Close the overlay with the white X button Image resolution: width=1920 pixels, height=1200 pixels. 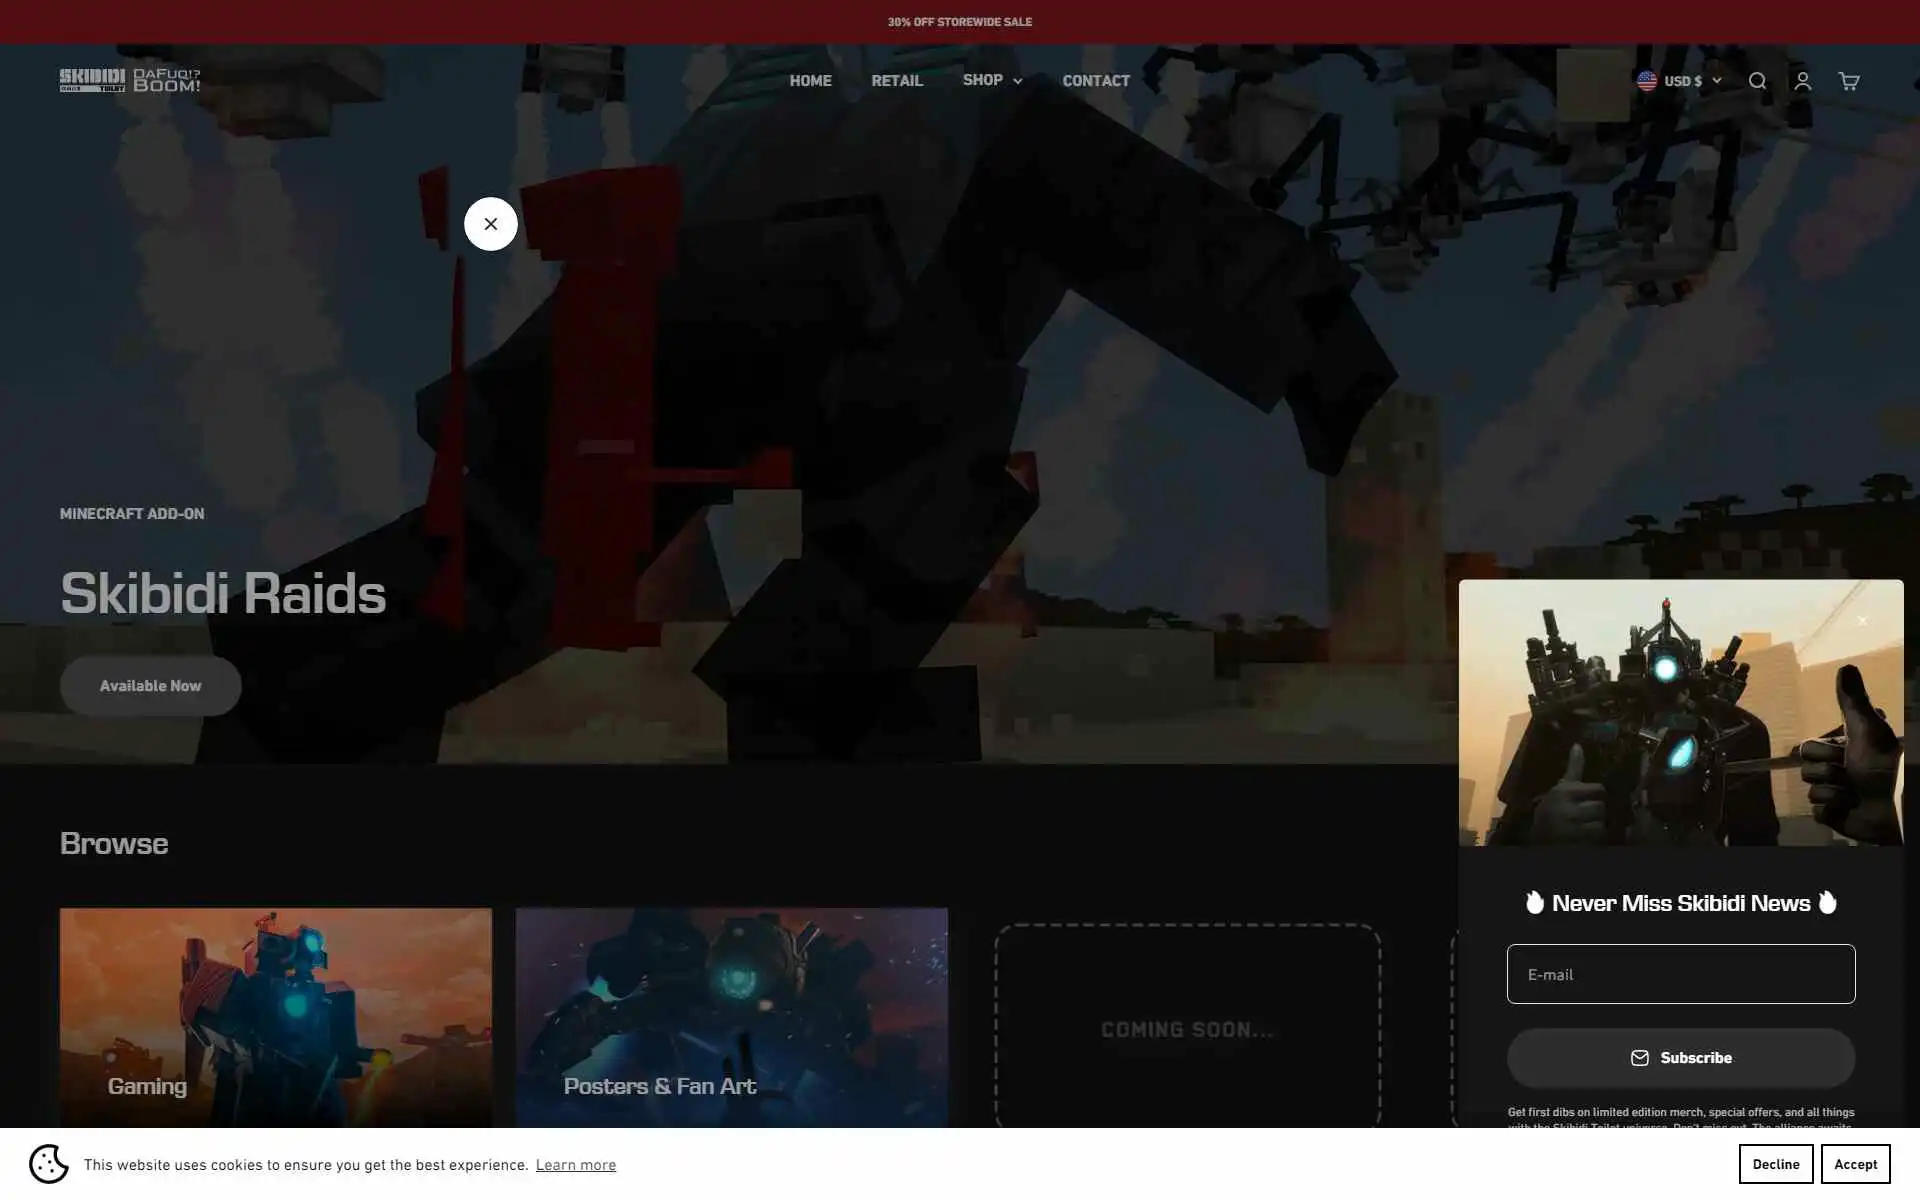pos(490,224)
